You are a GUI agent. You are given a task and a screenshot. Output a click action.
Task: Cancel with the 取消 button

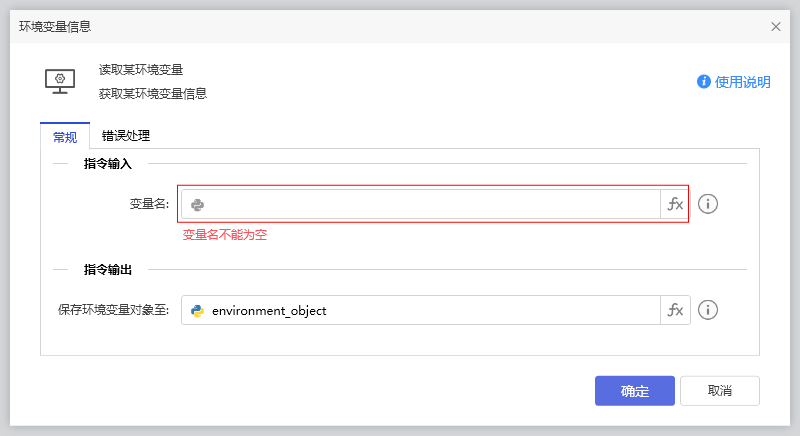719,391
